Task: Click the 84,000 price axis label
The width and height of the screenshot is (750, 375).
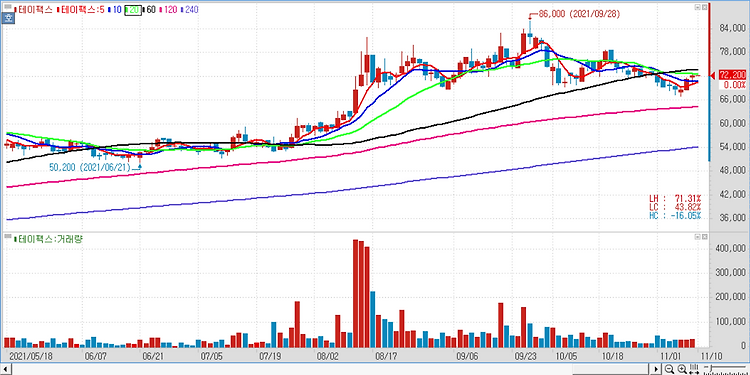Action: point(732,29)
